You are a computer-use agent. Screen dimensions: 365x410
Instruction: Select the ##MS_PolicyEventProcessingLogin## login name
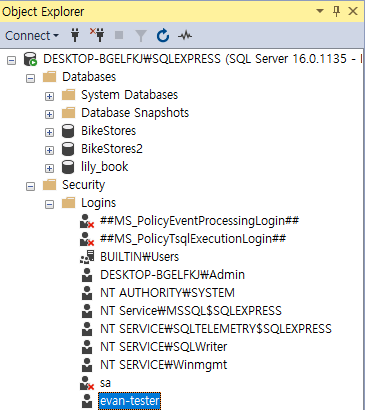coord(200,221)
